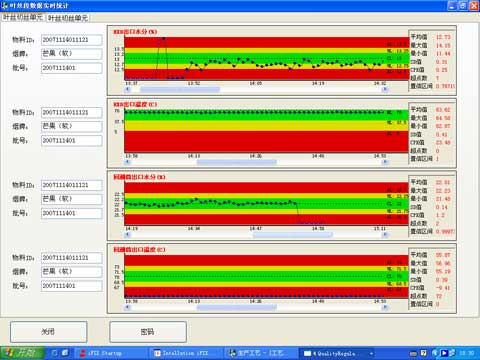The width and height of the screenshot is (480, 360).
Task: Click 物料ID field beside the second chart
Action: point(72,113)
